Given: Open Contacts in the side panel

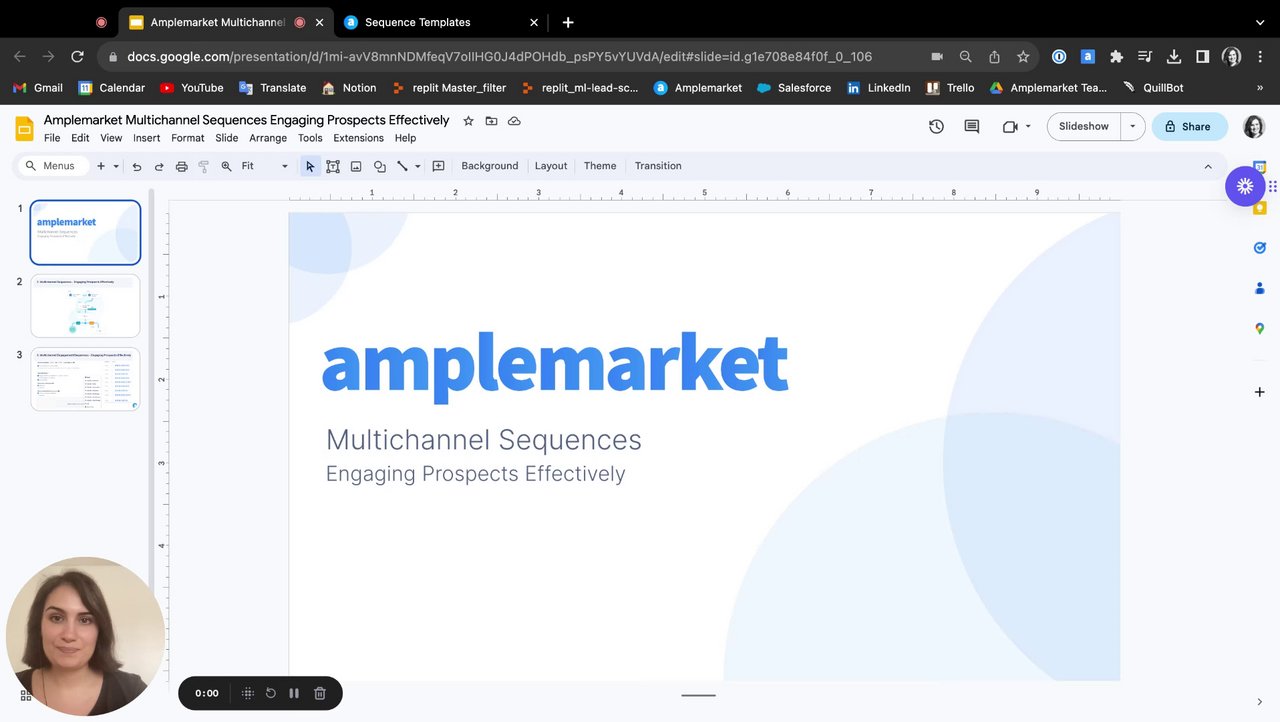Looking at the screenshot, I should coord(1260,288).
